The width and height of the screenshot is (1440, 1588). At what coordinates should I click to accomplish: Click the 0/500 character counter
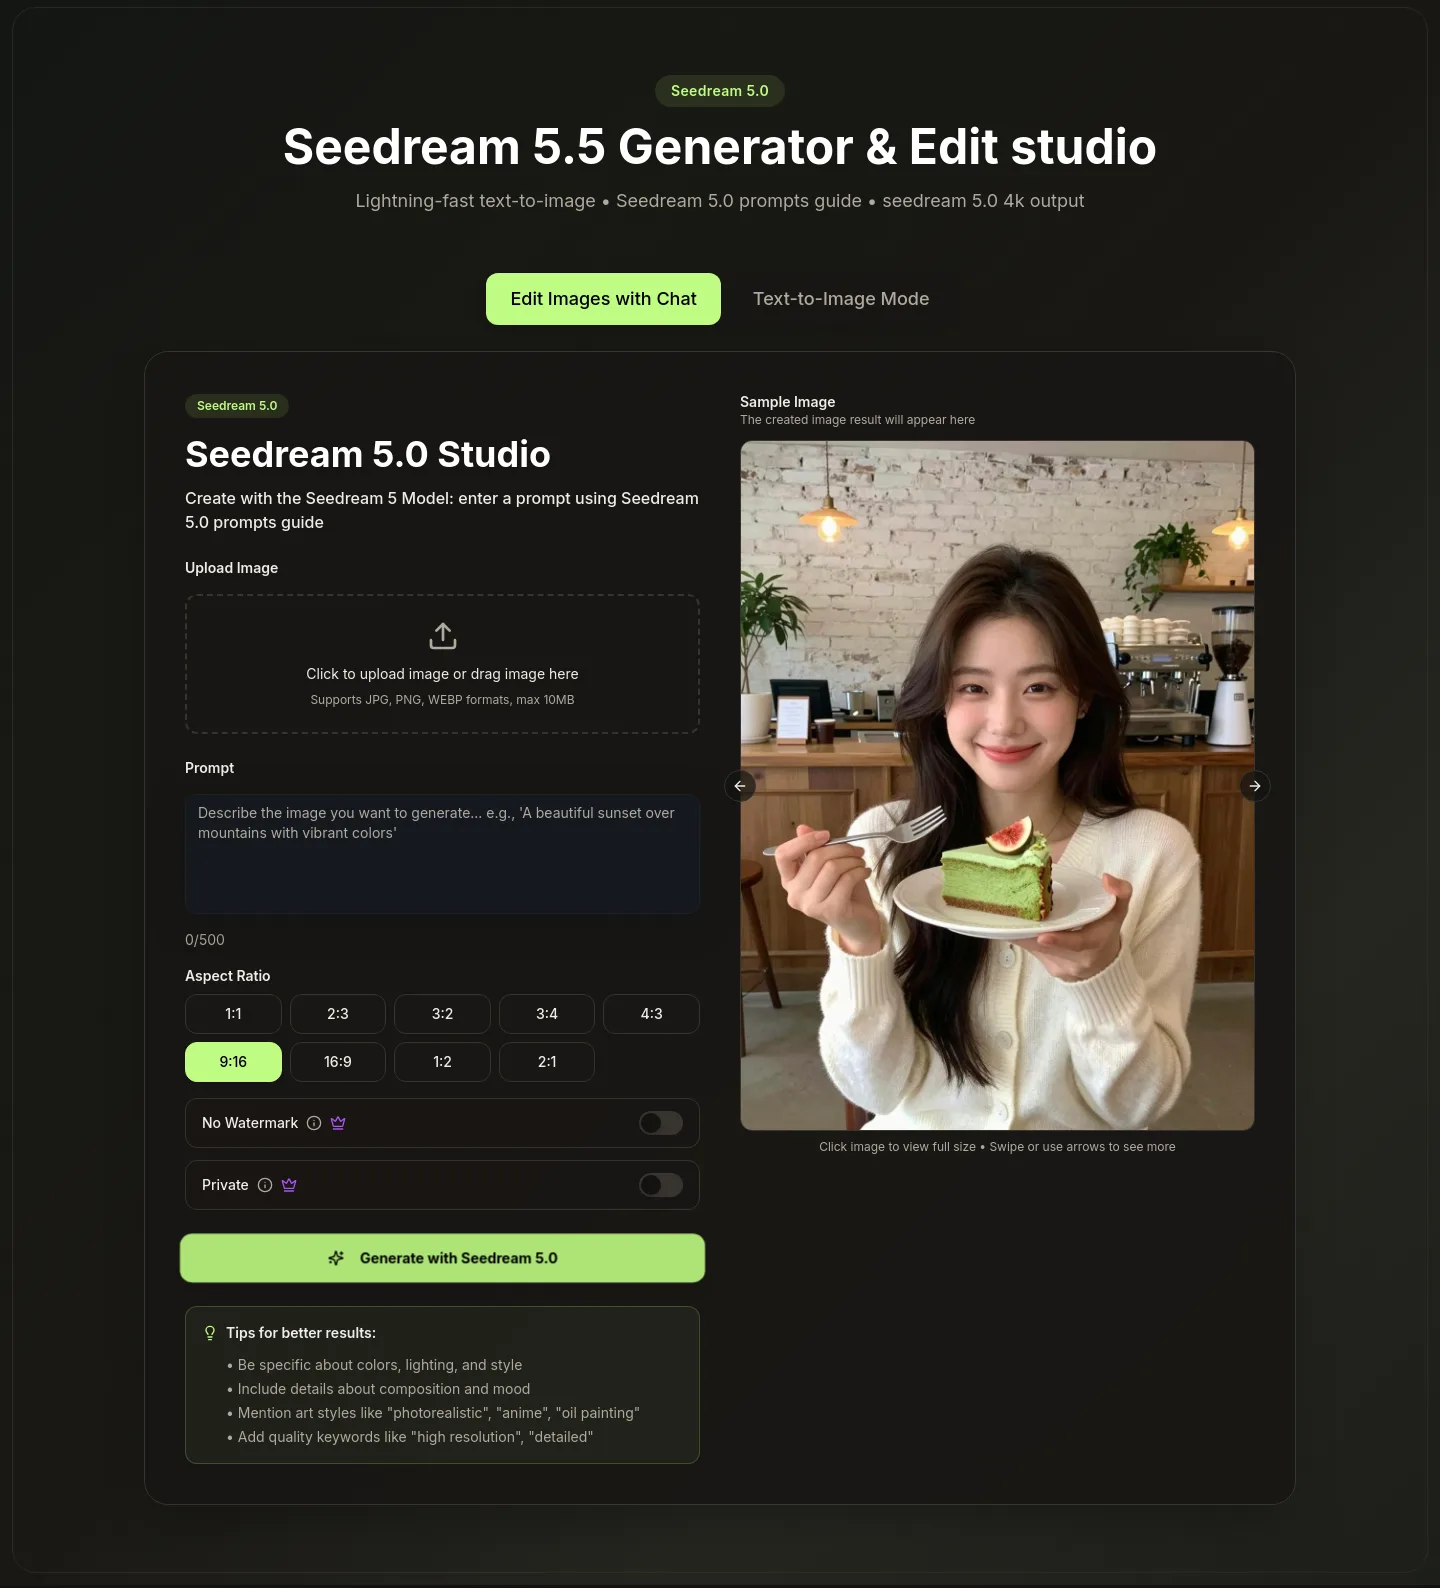click(205, 940)
